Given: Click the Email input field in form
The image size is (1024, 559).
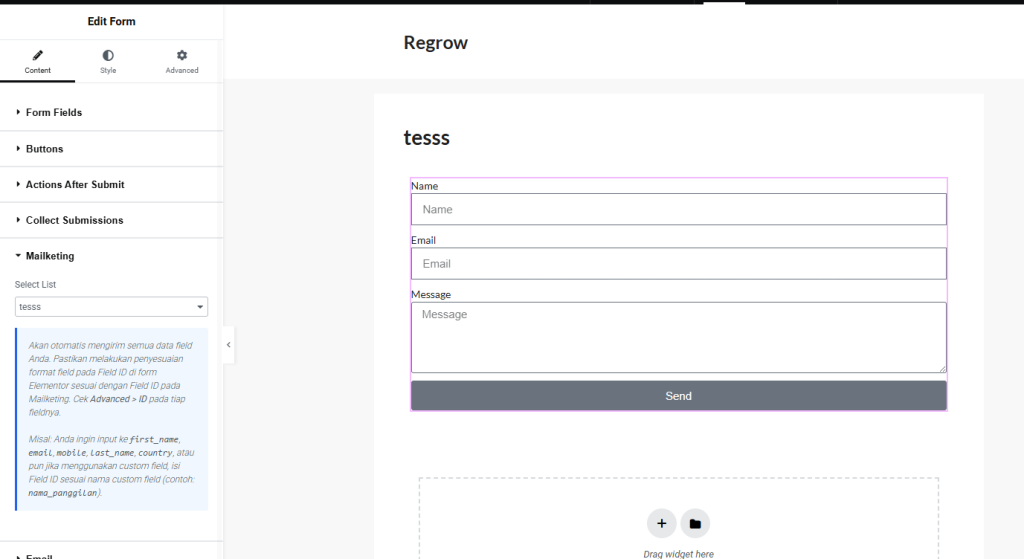Looking at the screenshot, I should click(678, 264).
